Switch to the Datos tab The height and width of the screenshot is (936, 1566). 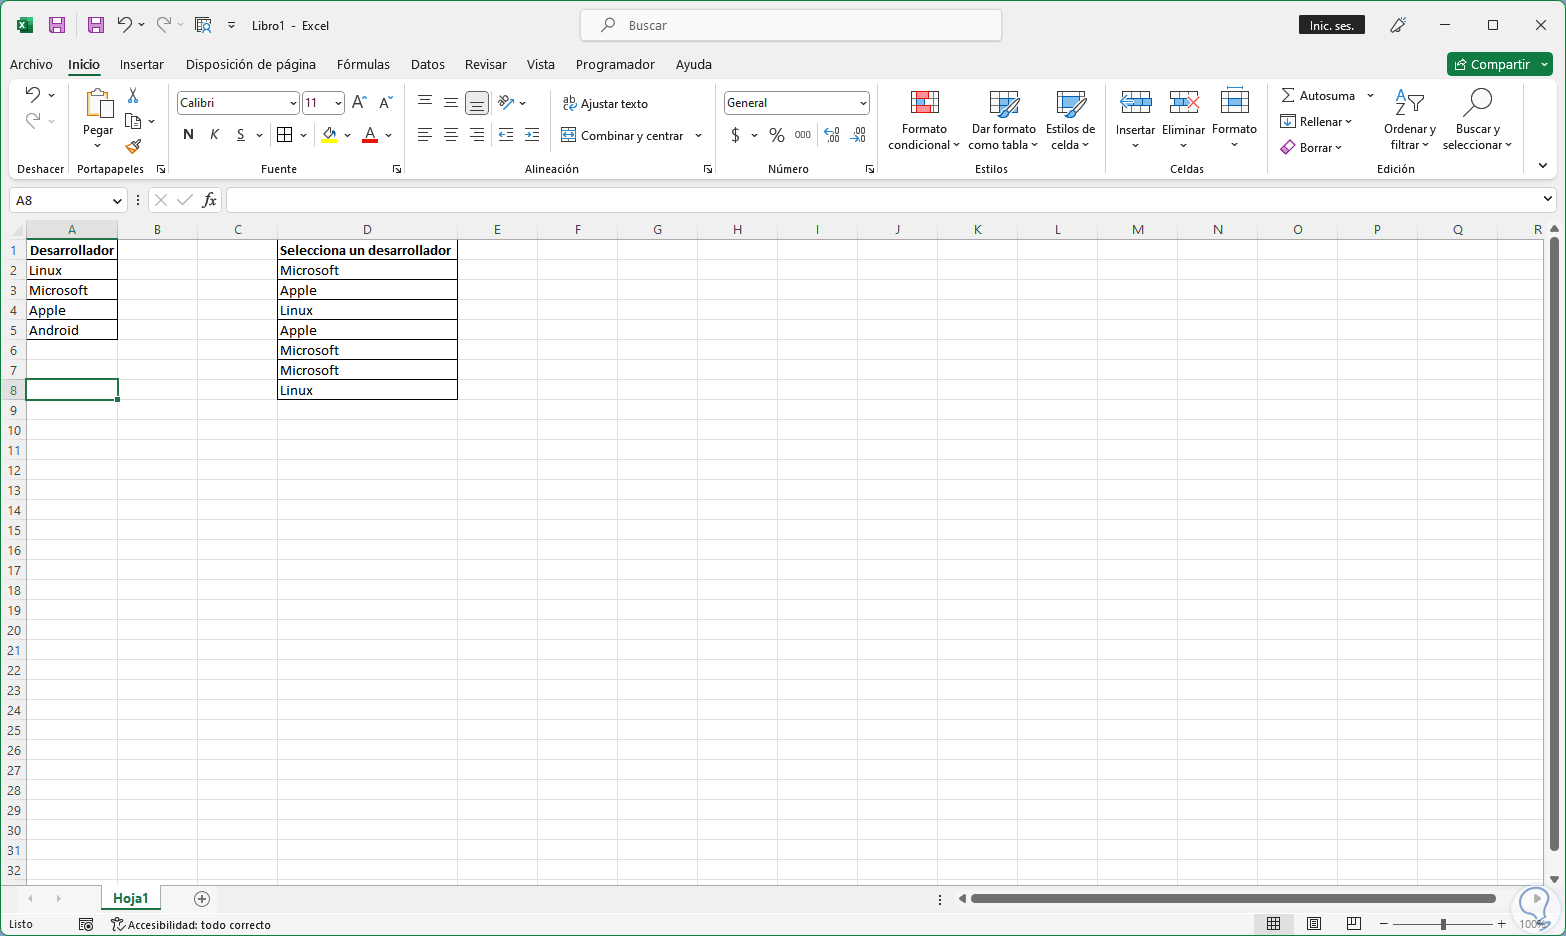[428, 64]
